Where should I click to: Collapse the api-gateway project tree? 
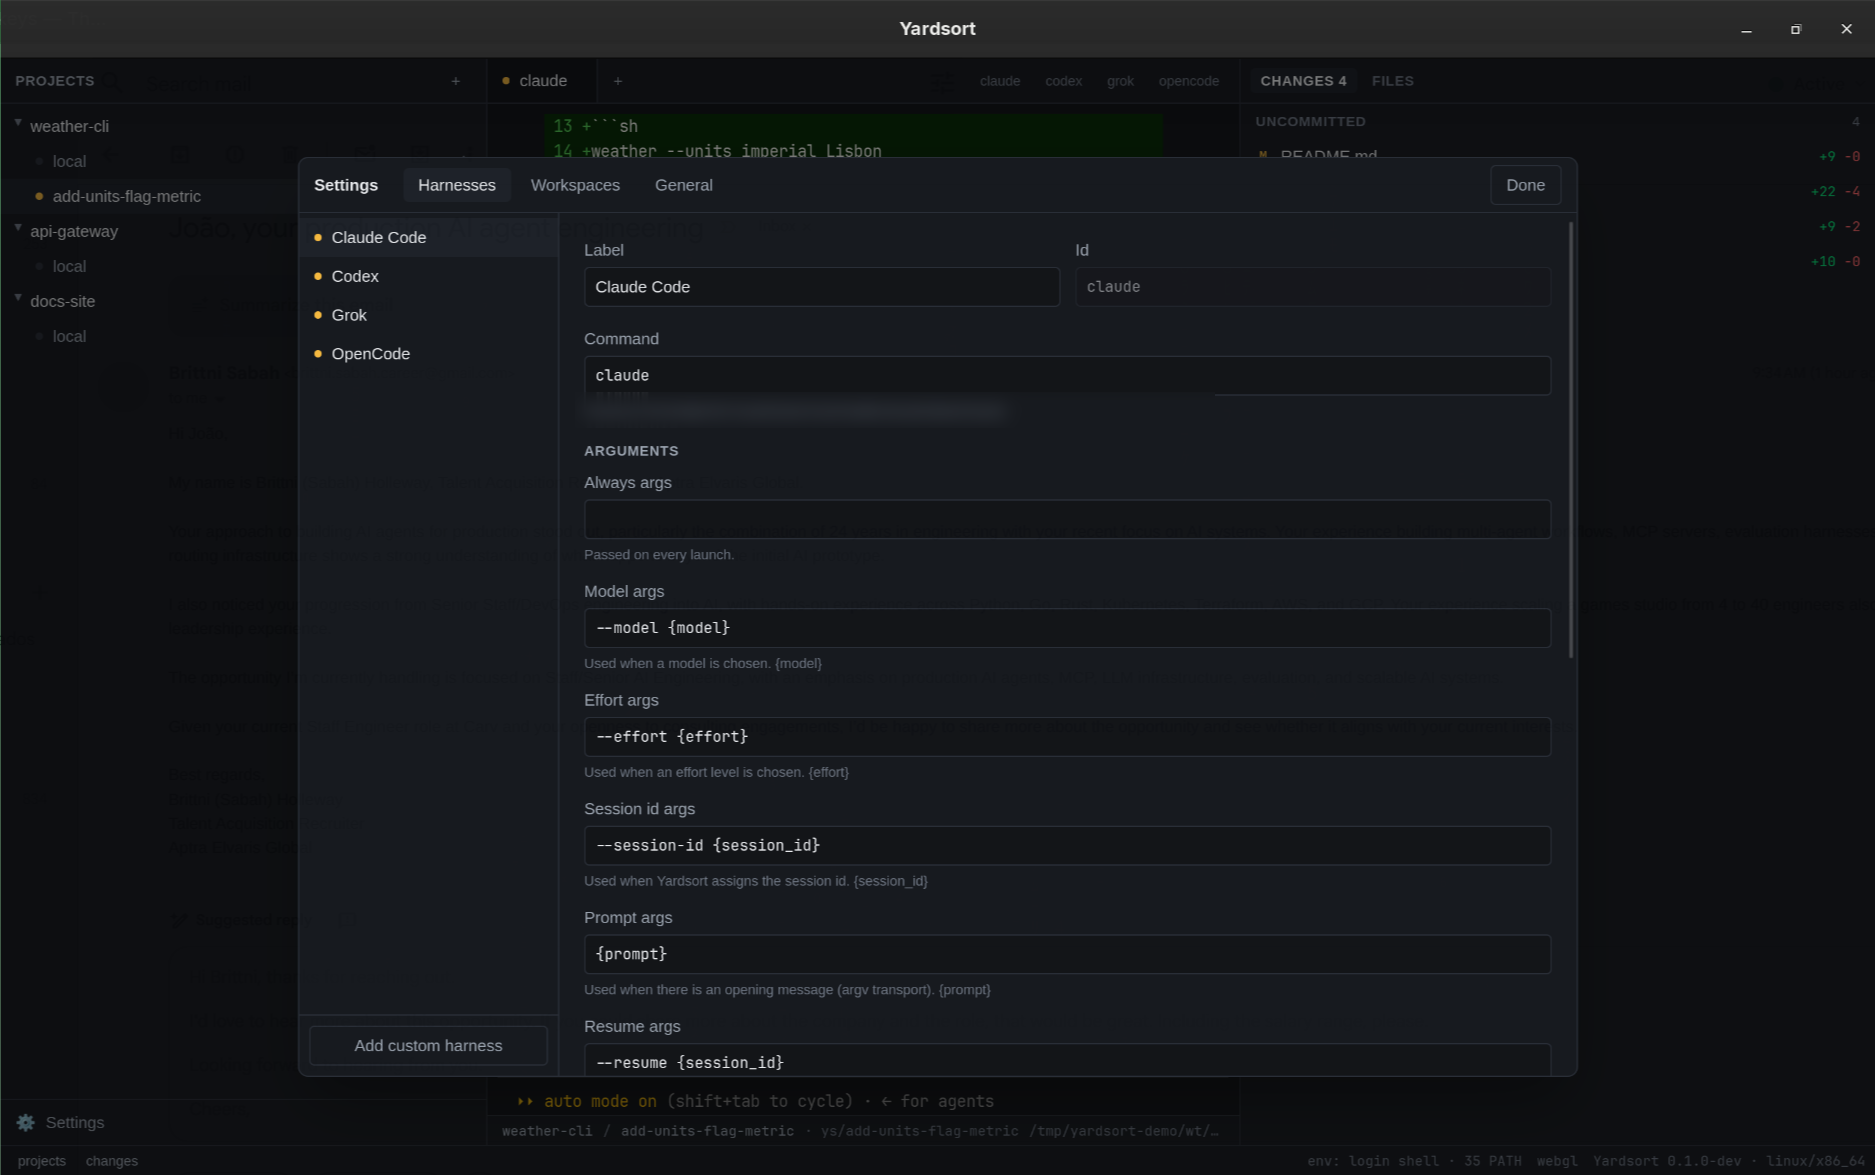pyautogui.click(x=18, y=229)
